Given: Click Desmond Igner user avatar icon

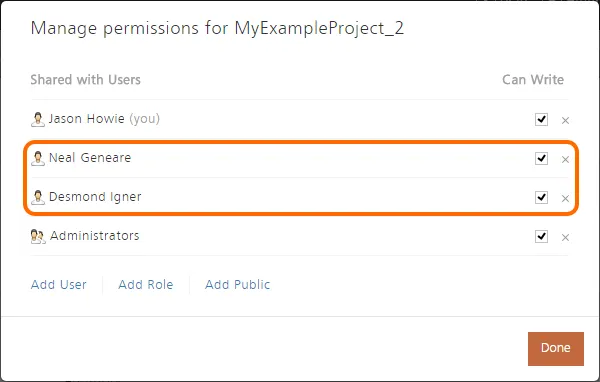Looking at the screenshot, I should click(38, 198).
